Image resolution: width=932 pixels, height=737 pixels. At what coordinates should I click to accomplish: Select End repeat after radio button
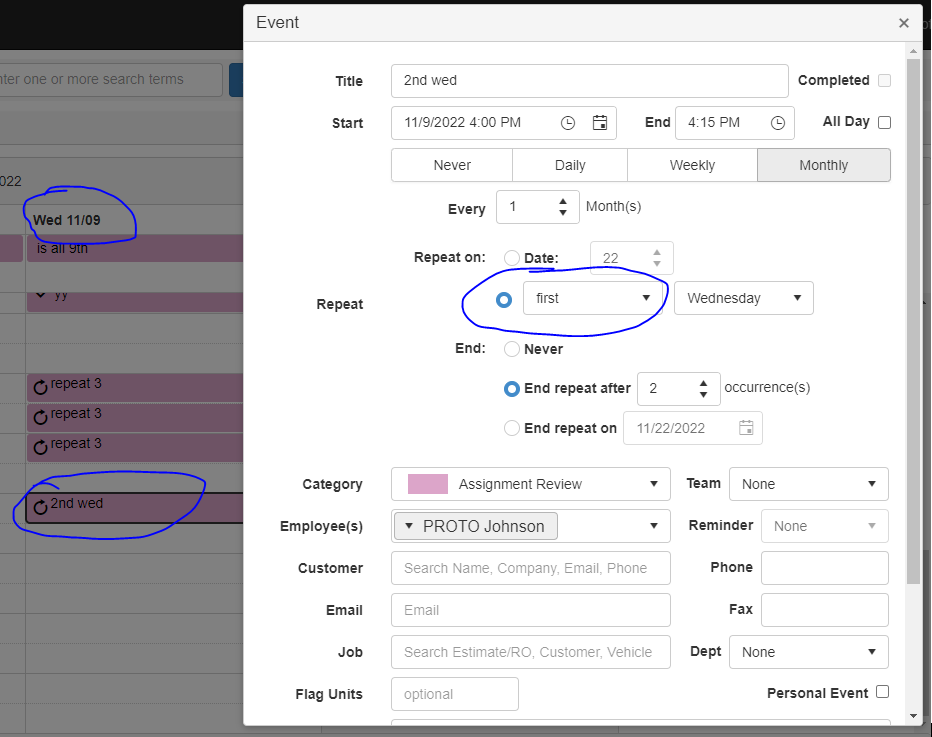[511, 389]
